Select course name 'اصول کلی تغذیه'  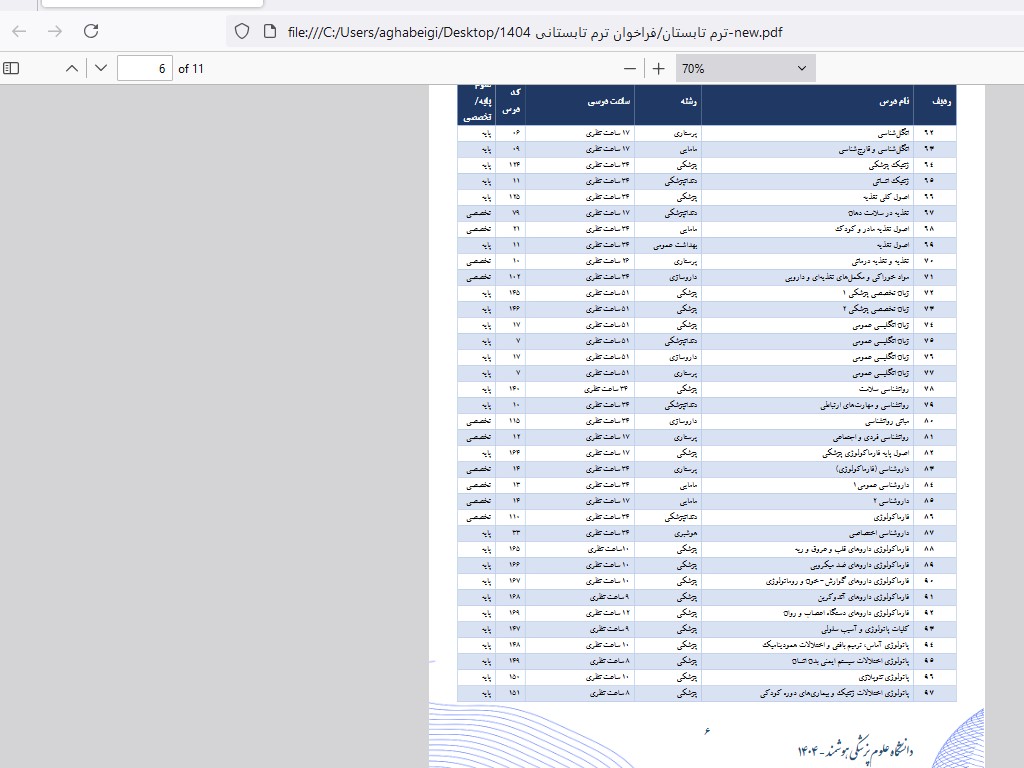coord(886,197)
